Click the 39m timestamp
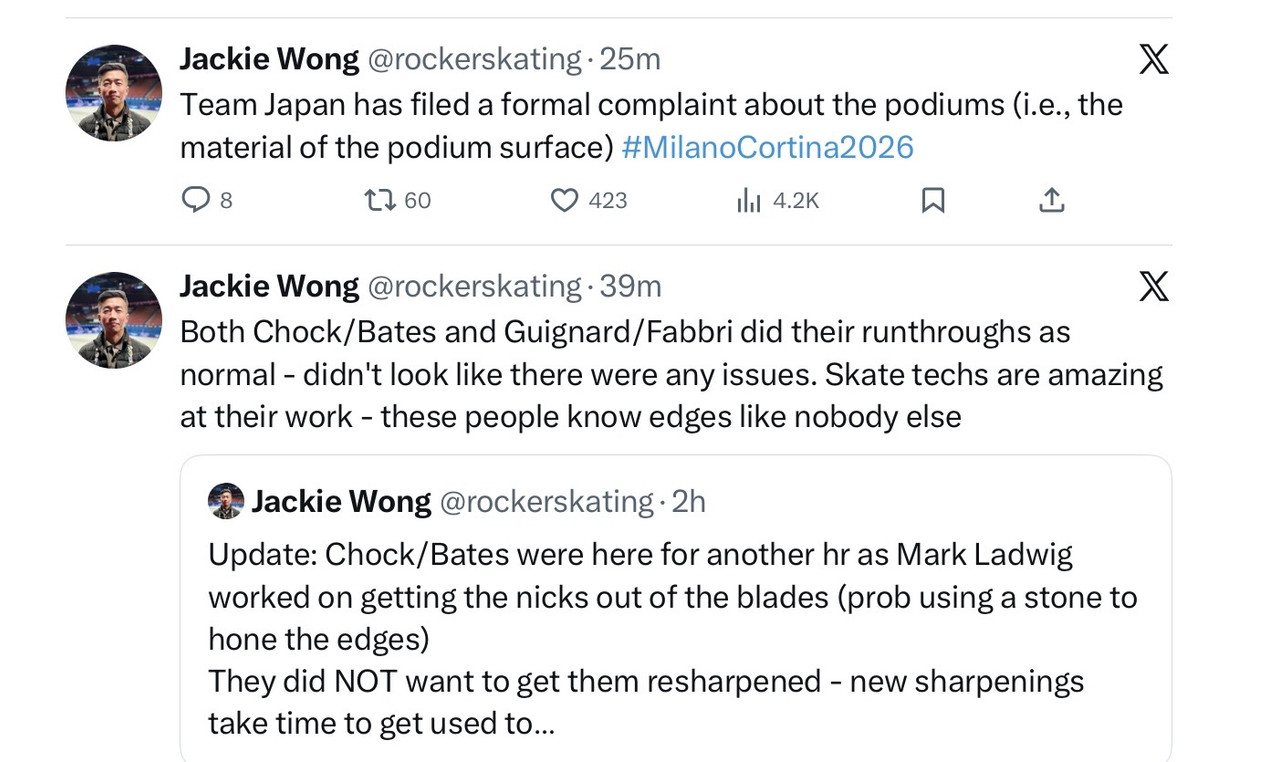Screen dimensions: 1279x762 click(630, 287)
